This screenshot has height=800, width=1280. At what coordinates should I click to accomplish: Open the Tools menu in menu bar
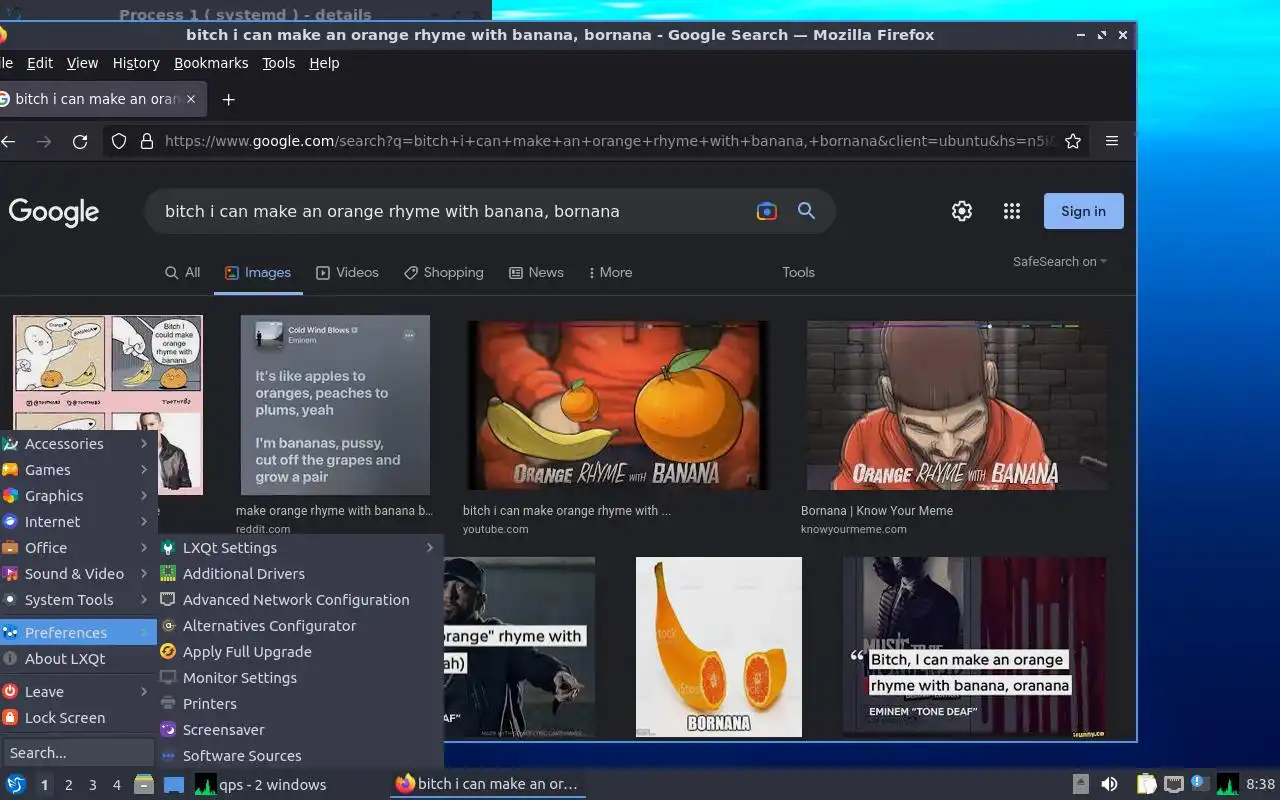pyautogui.click(x=278, y=63)
